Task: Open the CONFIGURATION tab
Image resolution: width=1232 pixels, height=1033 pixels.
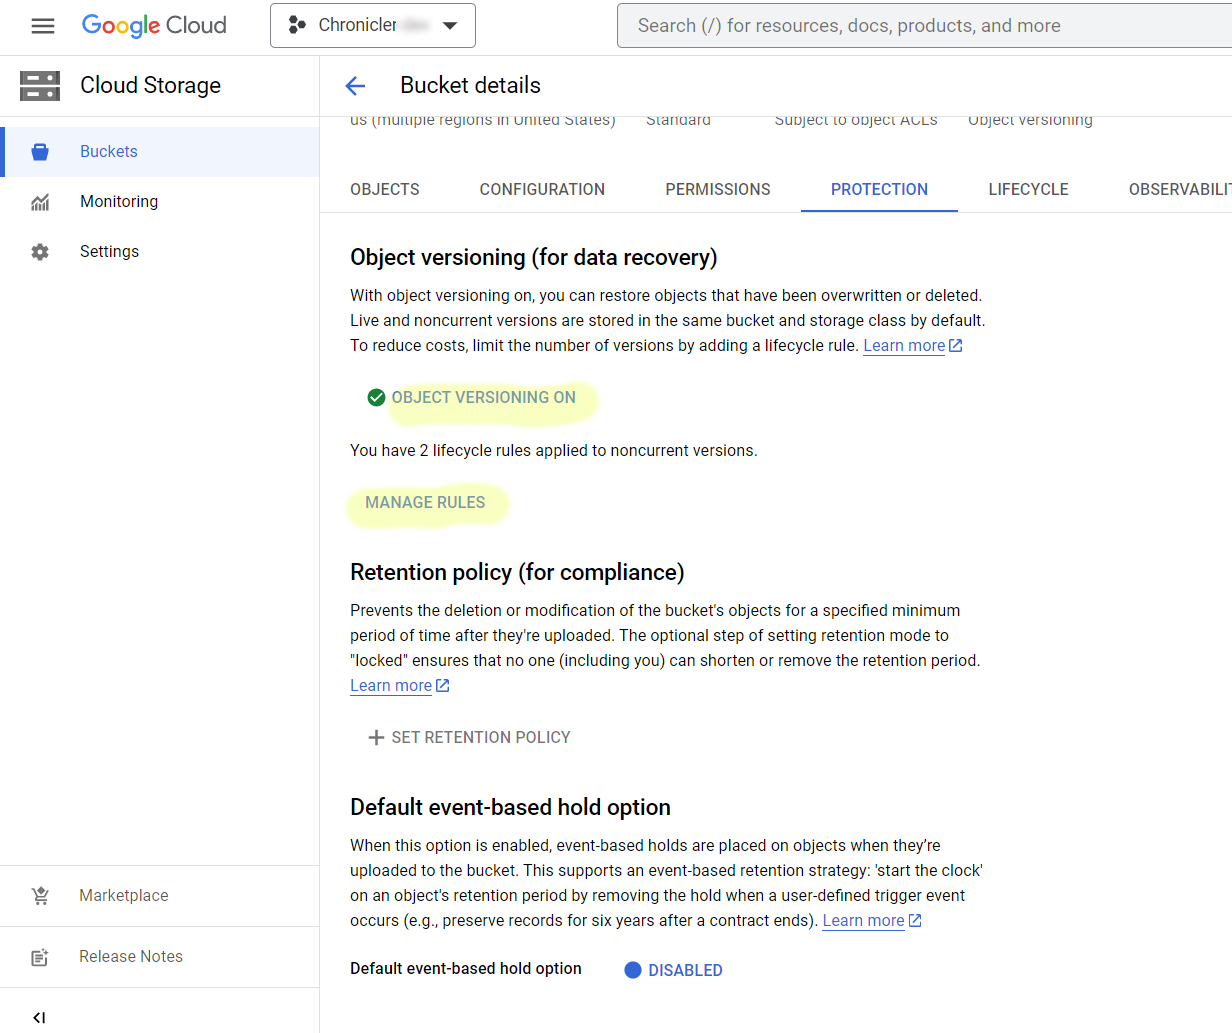Action: click(x=542, y=189)
